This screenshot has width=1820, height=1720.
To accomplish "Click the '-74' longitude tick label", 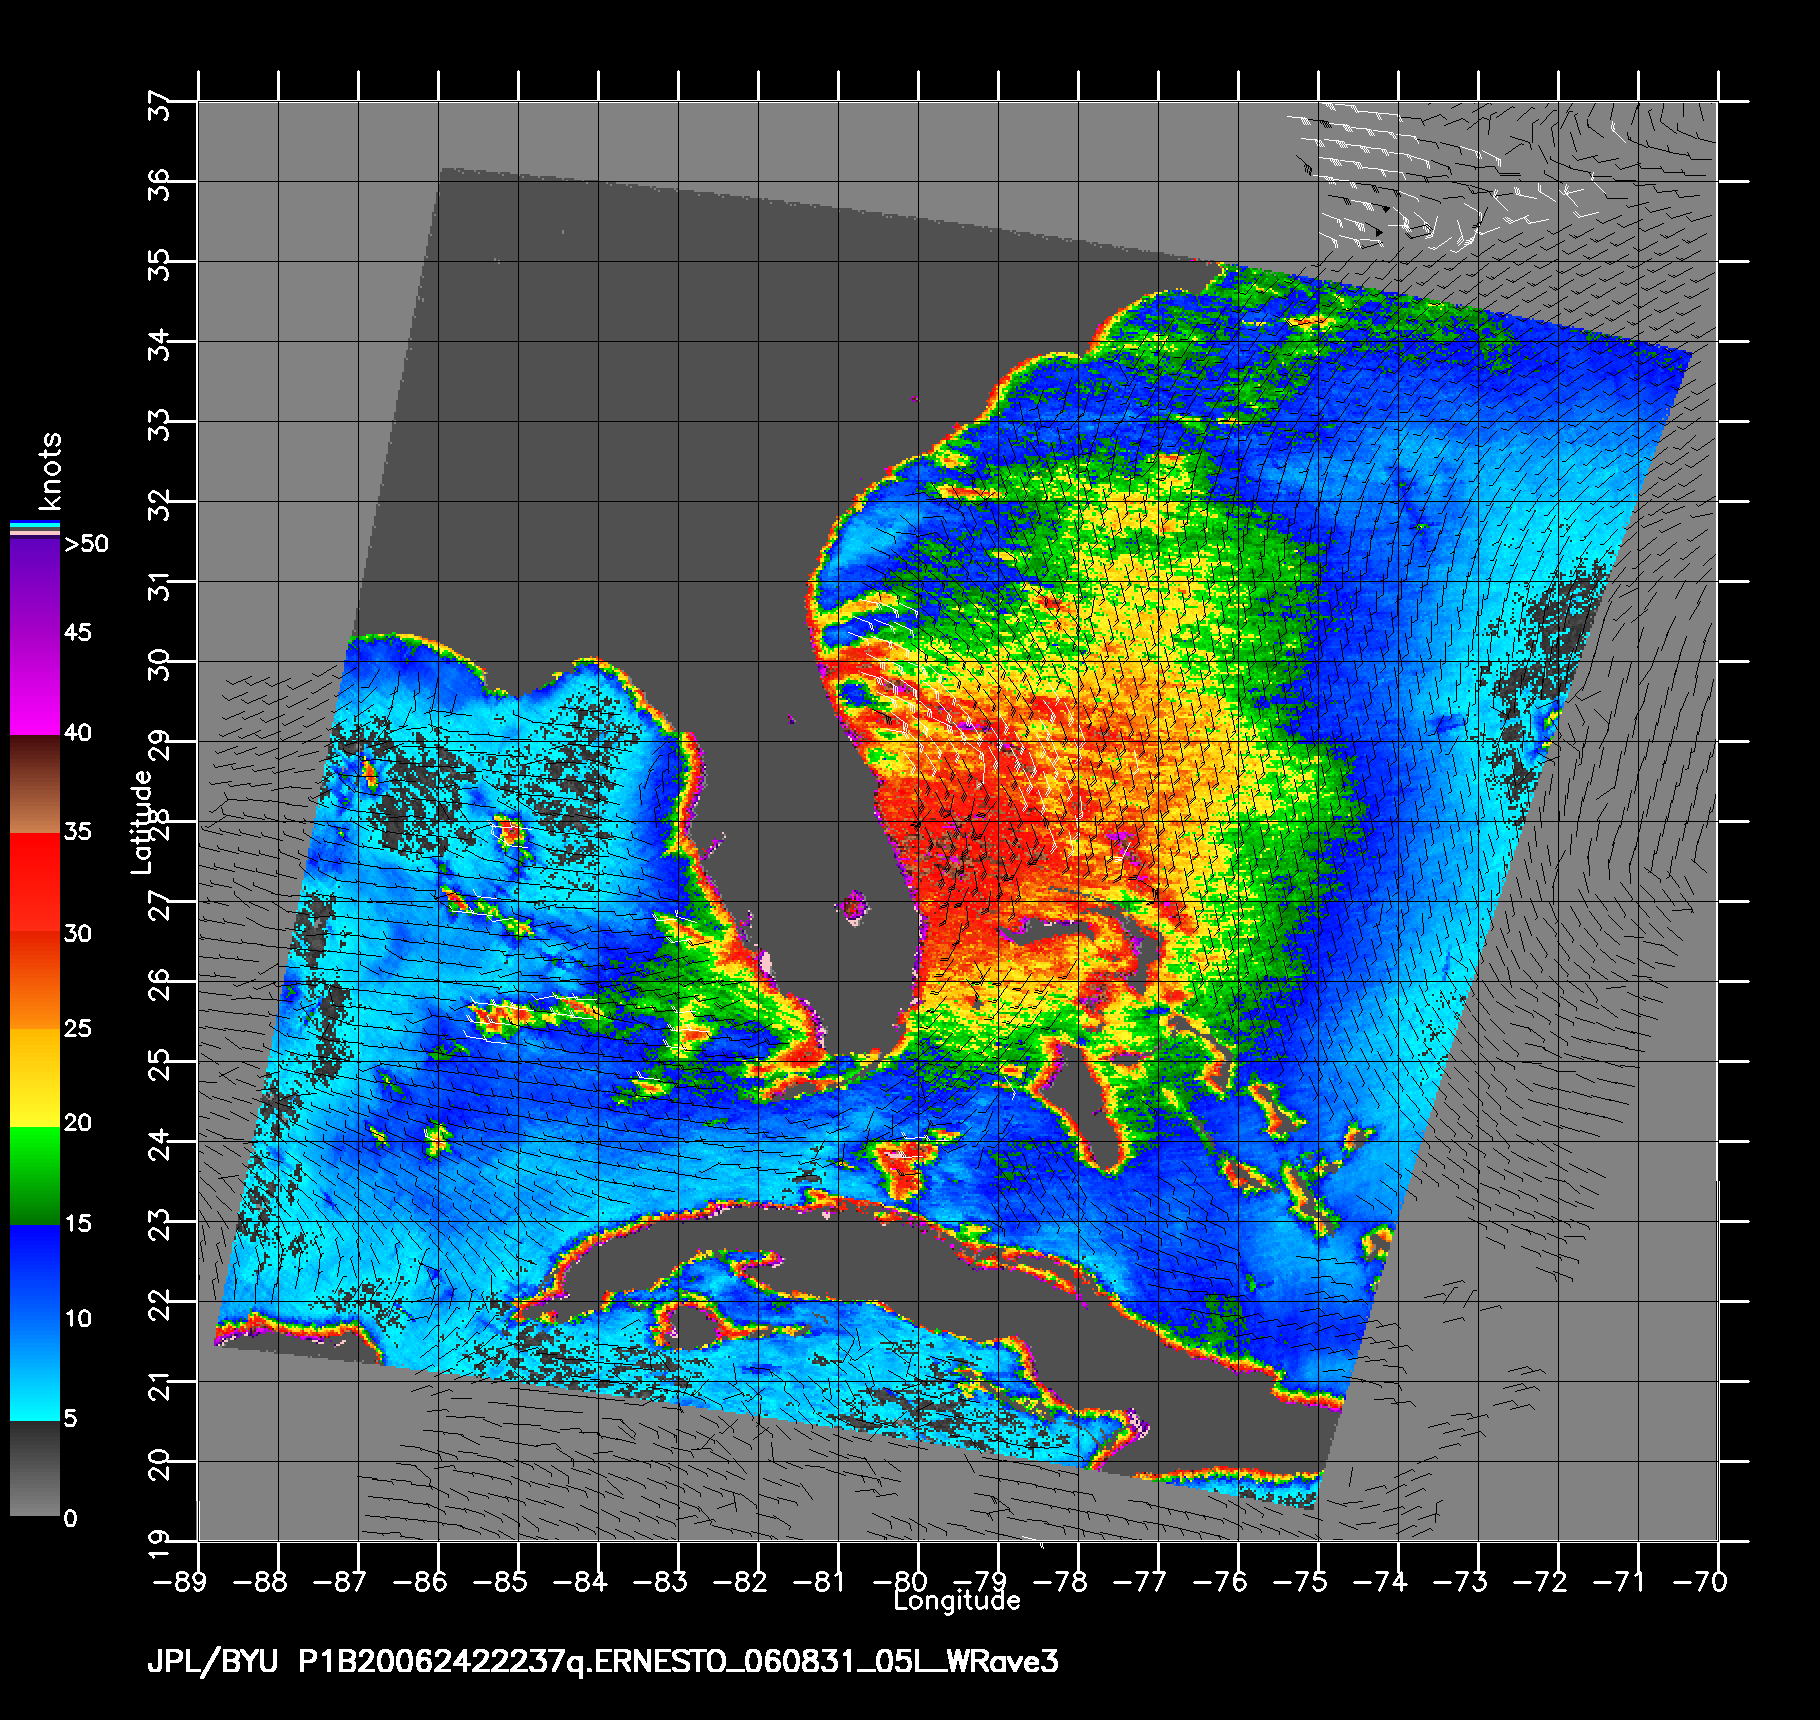I will point(1378,1581).
